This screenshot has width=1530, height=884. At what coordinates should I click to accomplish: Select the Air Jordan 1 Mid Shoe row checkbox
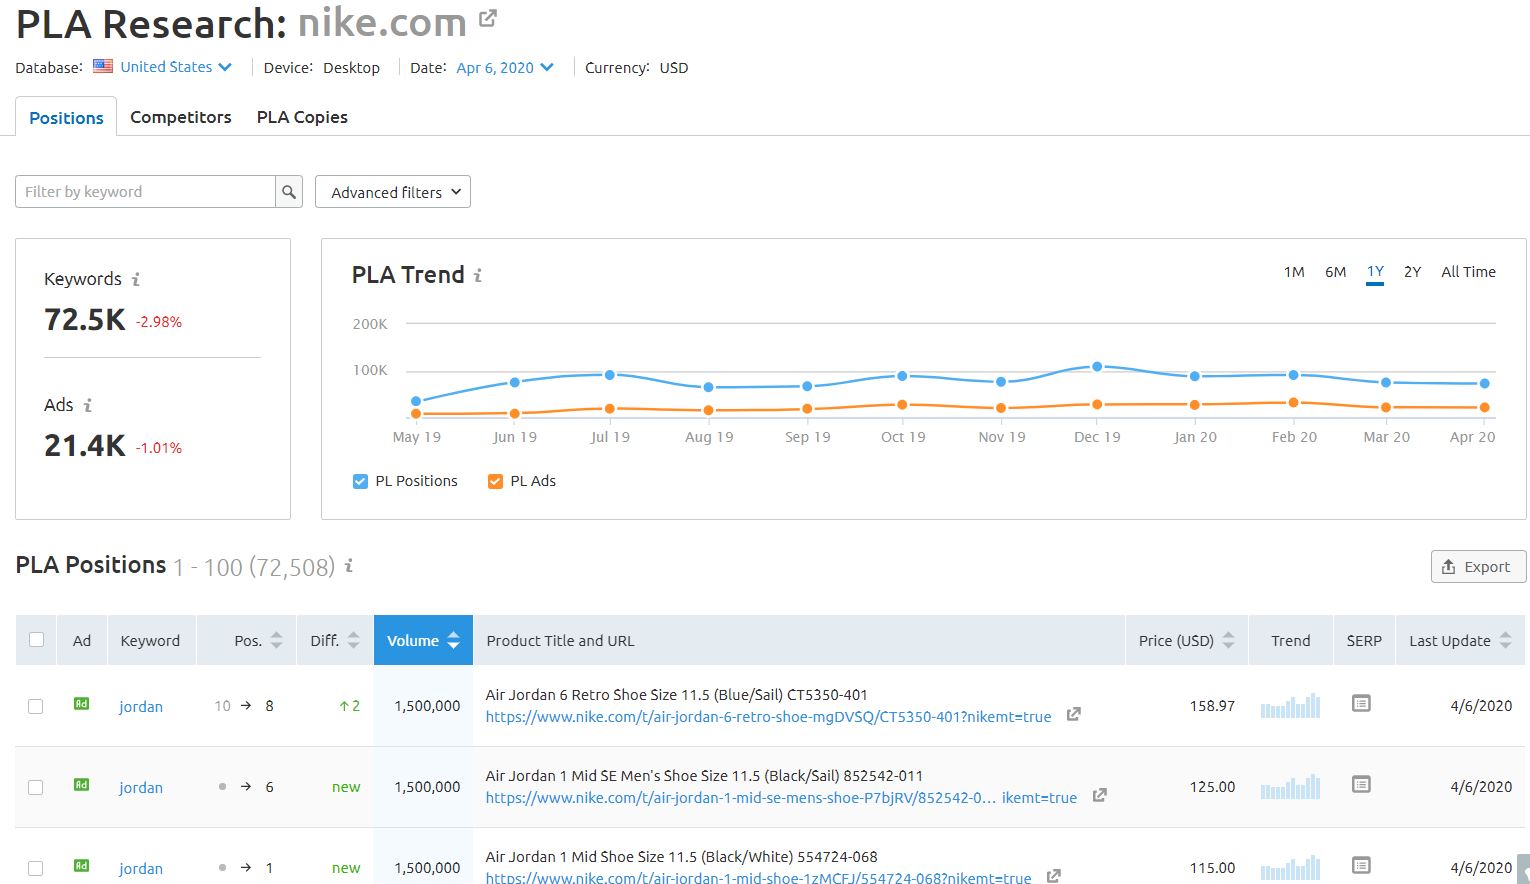(36, 868)
